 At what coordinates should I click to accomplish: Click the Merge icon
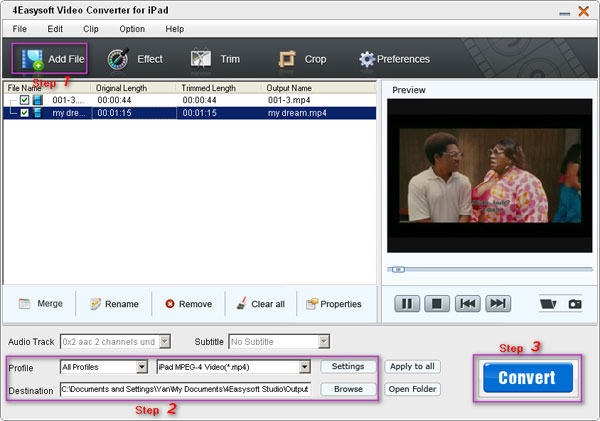[x=24, y=304]
